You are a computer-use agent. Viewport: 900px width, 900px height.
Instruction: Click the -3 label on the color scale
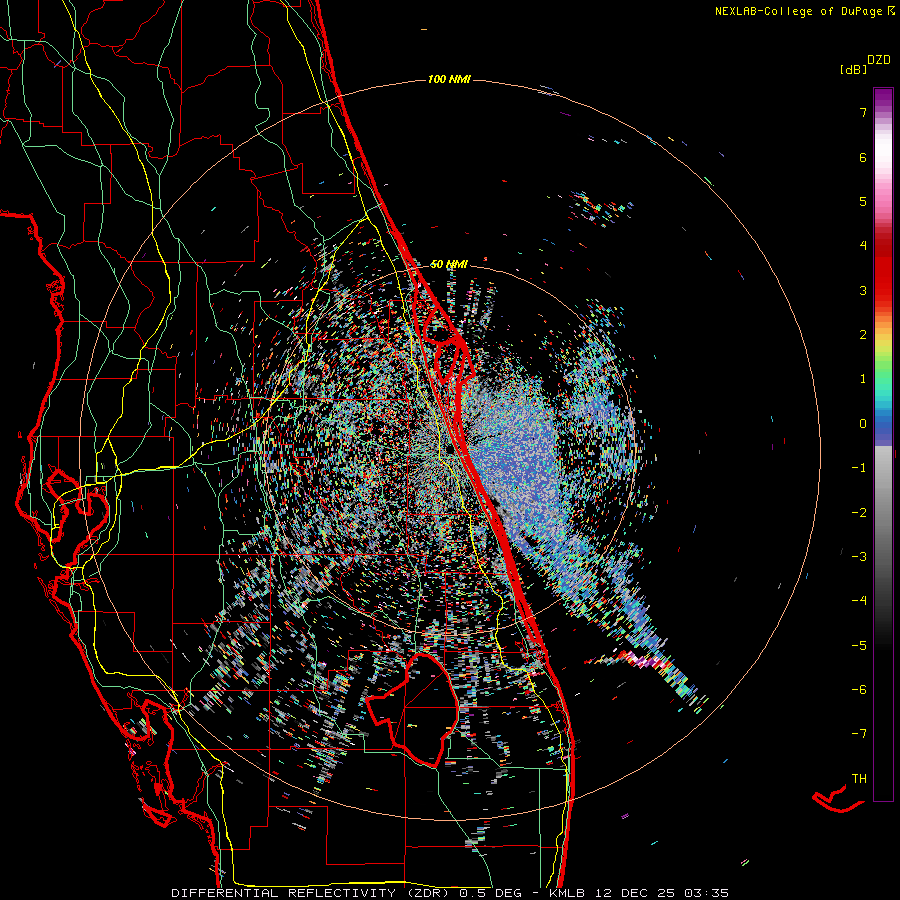tap(859, 557)
